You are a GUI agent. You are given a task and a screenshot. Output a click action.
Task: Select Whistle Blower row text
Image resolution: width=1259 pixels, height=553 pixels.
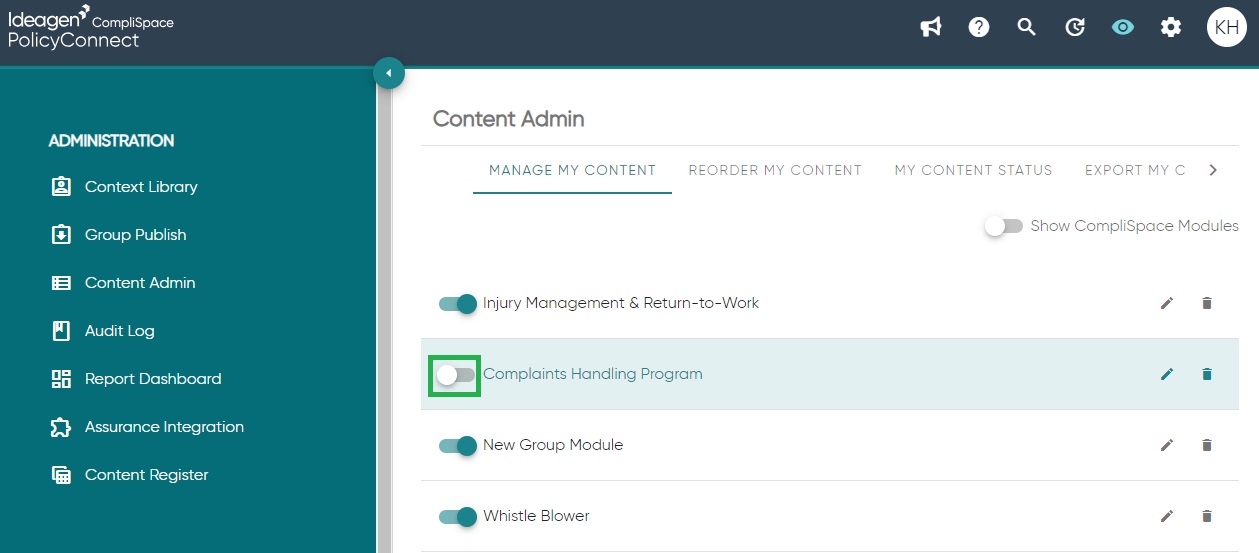point(536,516)
